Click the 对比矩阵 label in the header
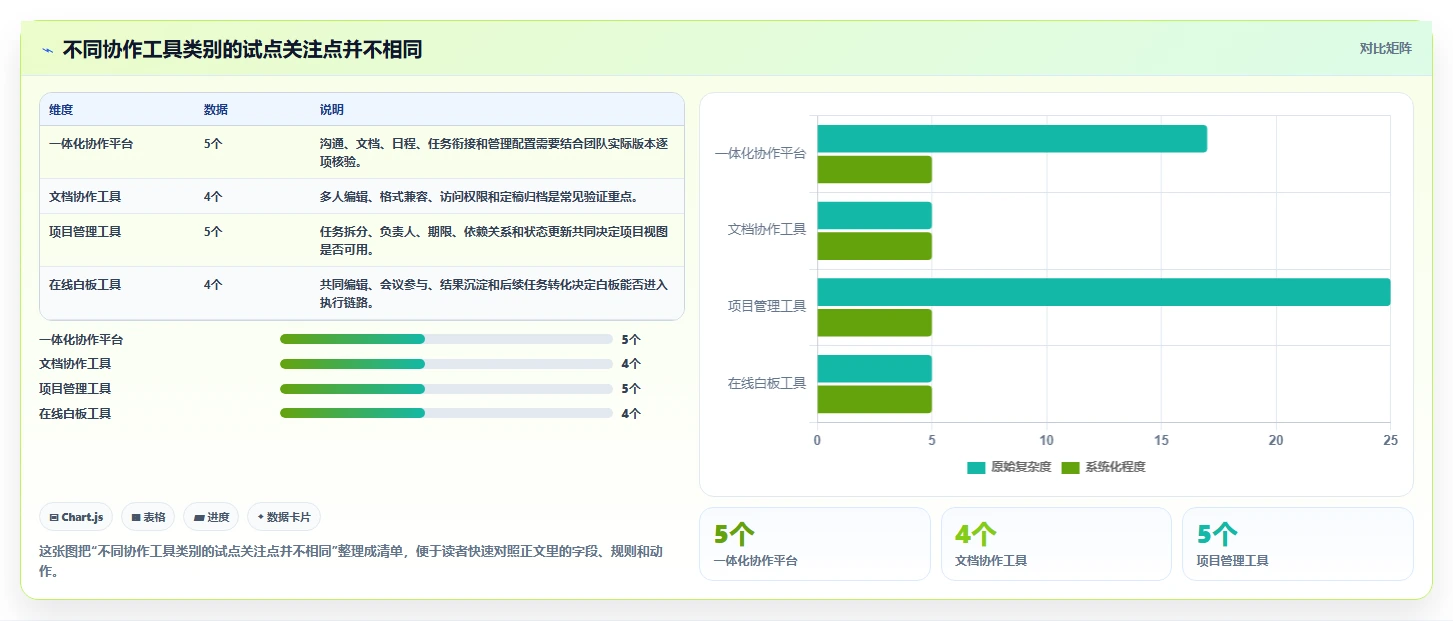The height and width of the screenshot is (621, 1453). [1385, 48]
